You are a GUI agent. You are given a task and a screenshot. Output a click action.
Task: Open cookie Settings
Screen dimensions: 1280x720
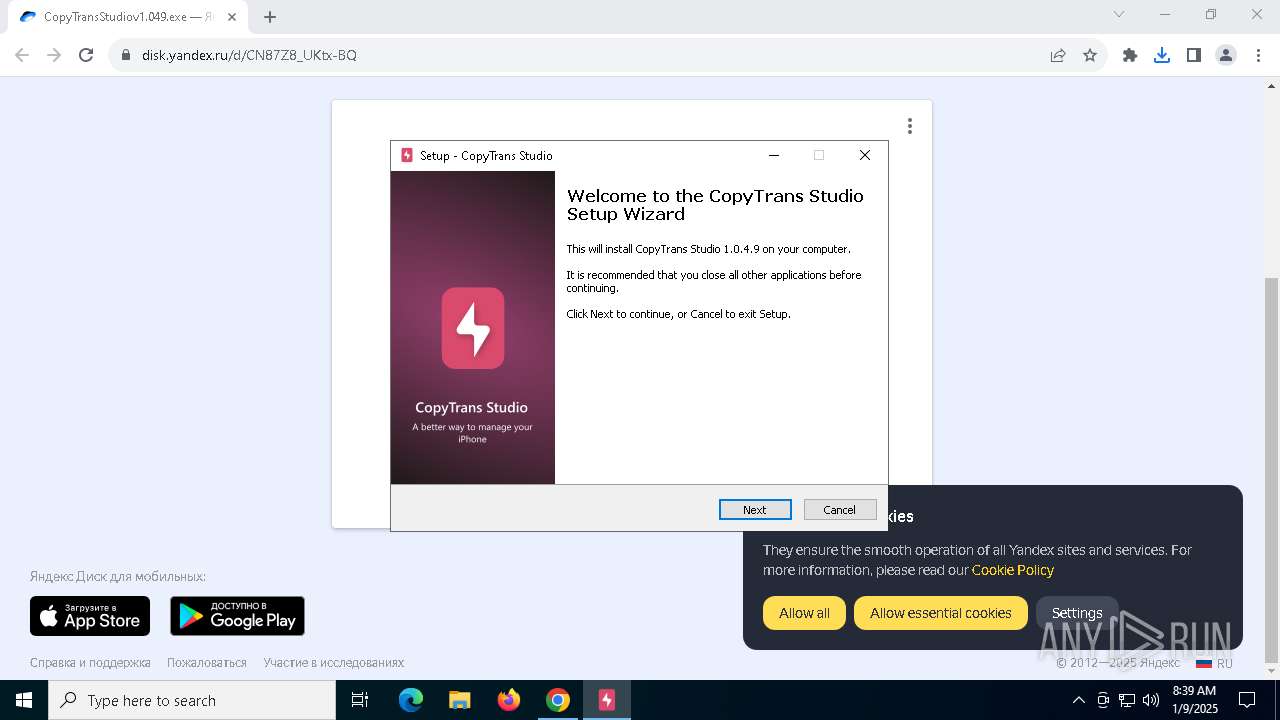click(x=1077, y=613)
